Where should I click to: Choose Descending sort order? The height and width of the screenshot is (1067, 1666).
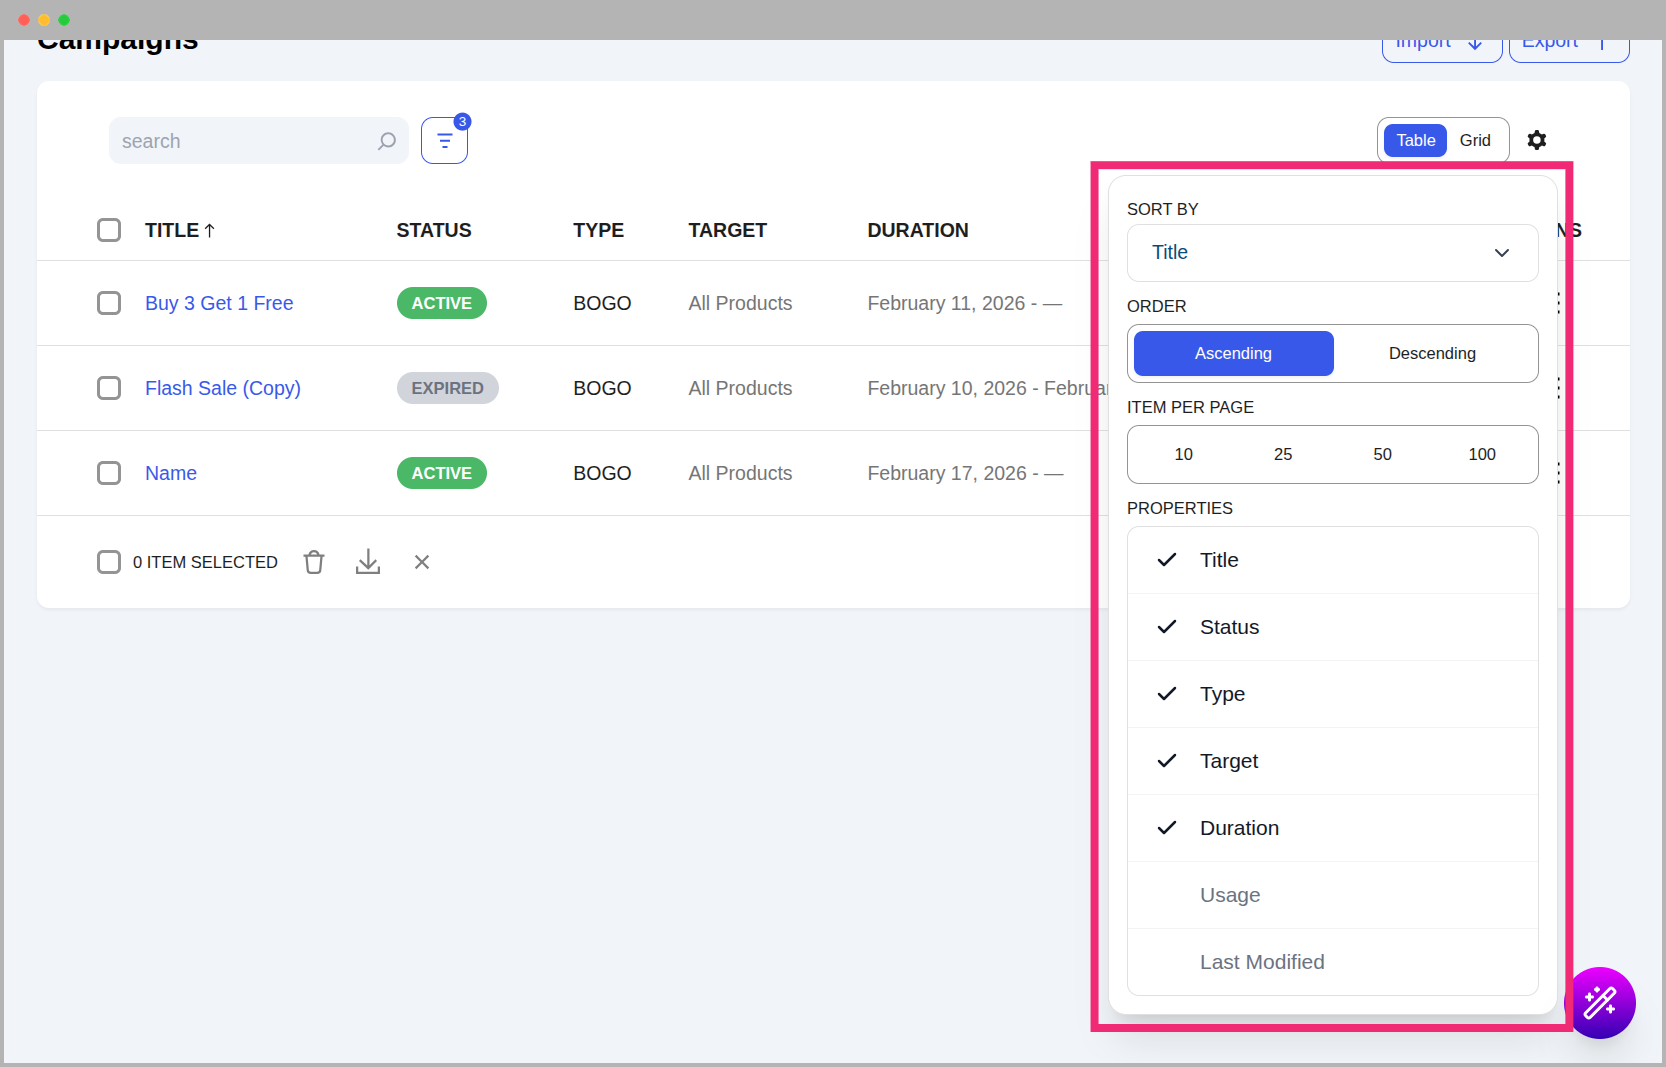tap(1432, 353)
